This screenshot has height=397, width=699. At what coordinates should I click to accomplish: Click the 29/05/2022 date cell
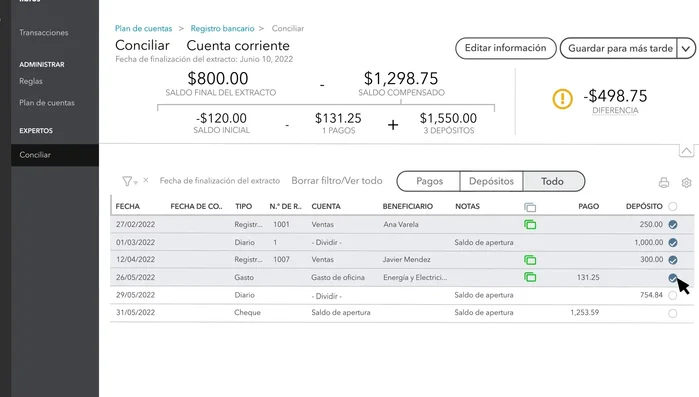click(136, 295)
